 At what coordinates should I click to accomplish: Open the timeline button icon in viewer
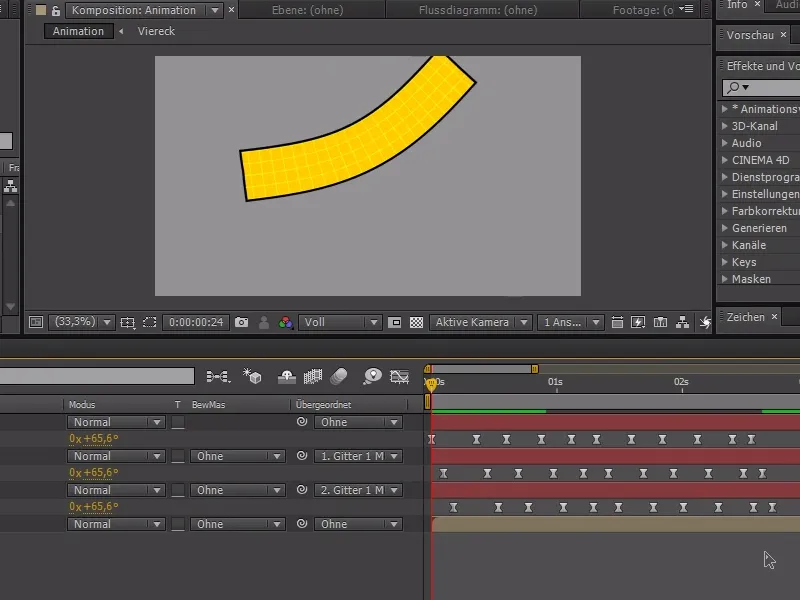660,322
